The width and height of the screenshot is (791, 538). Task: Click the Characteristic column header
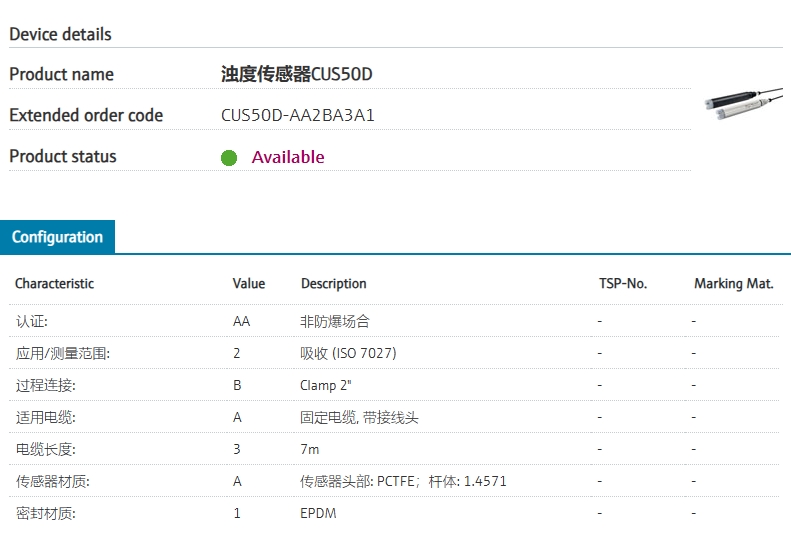pos(54,284)
